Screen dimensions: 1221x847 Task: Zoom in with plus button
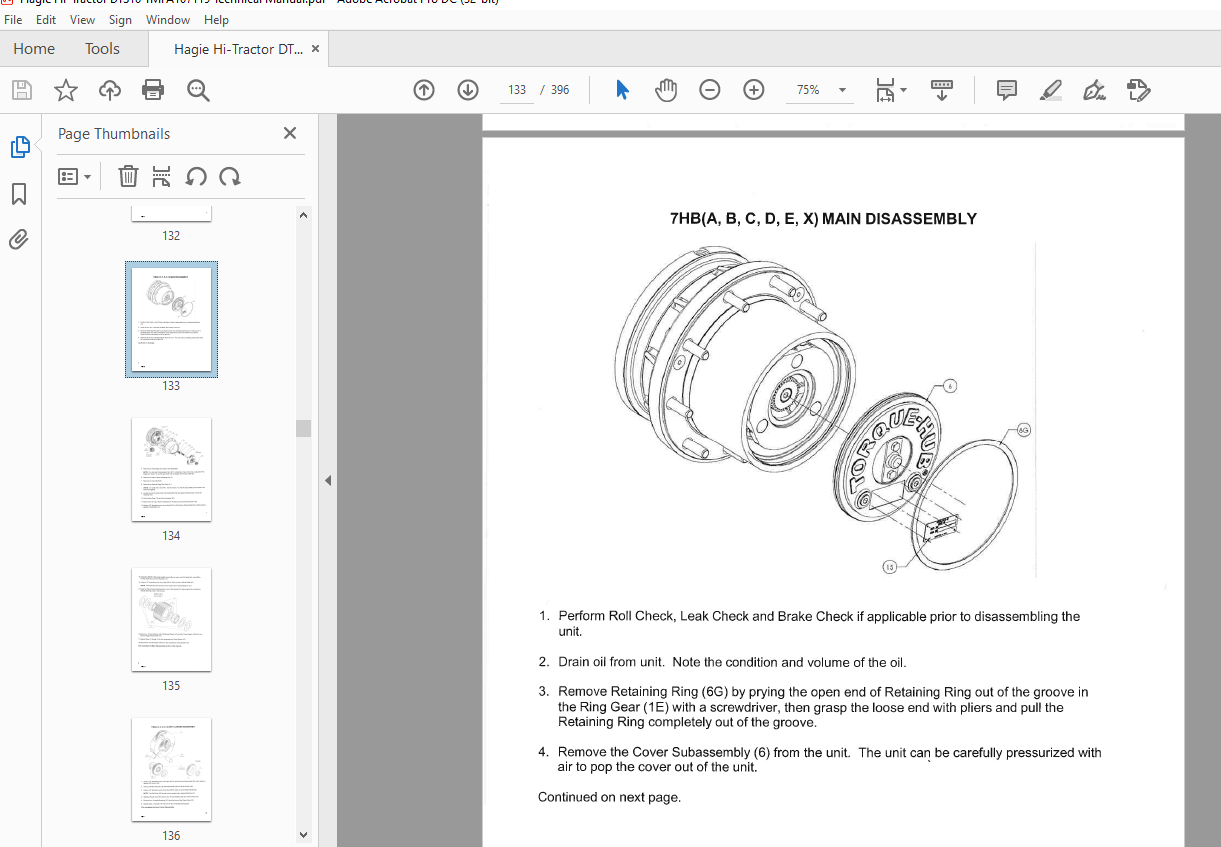[754, 90]
